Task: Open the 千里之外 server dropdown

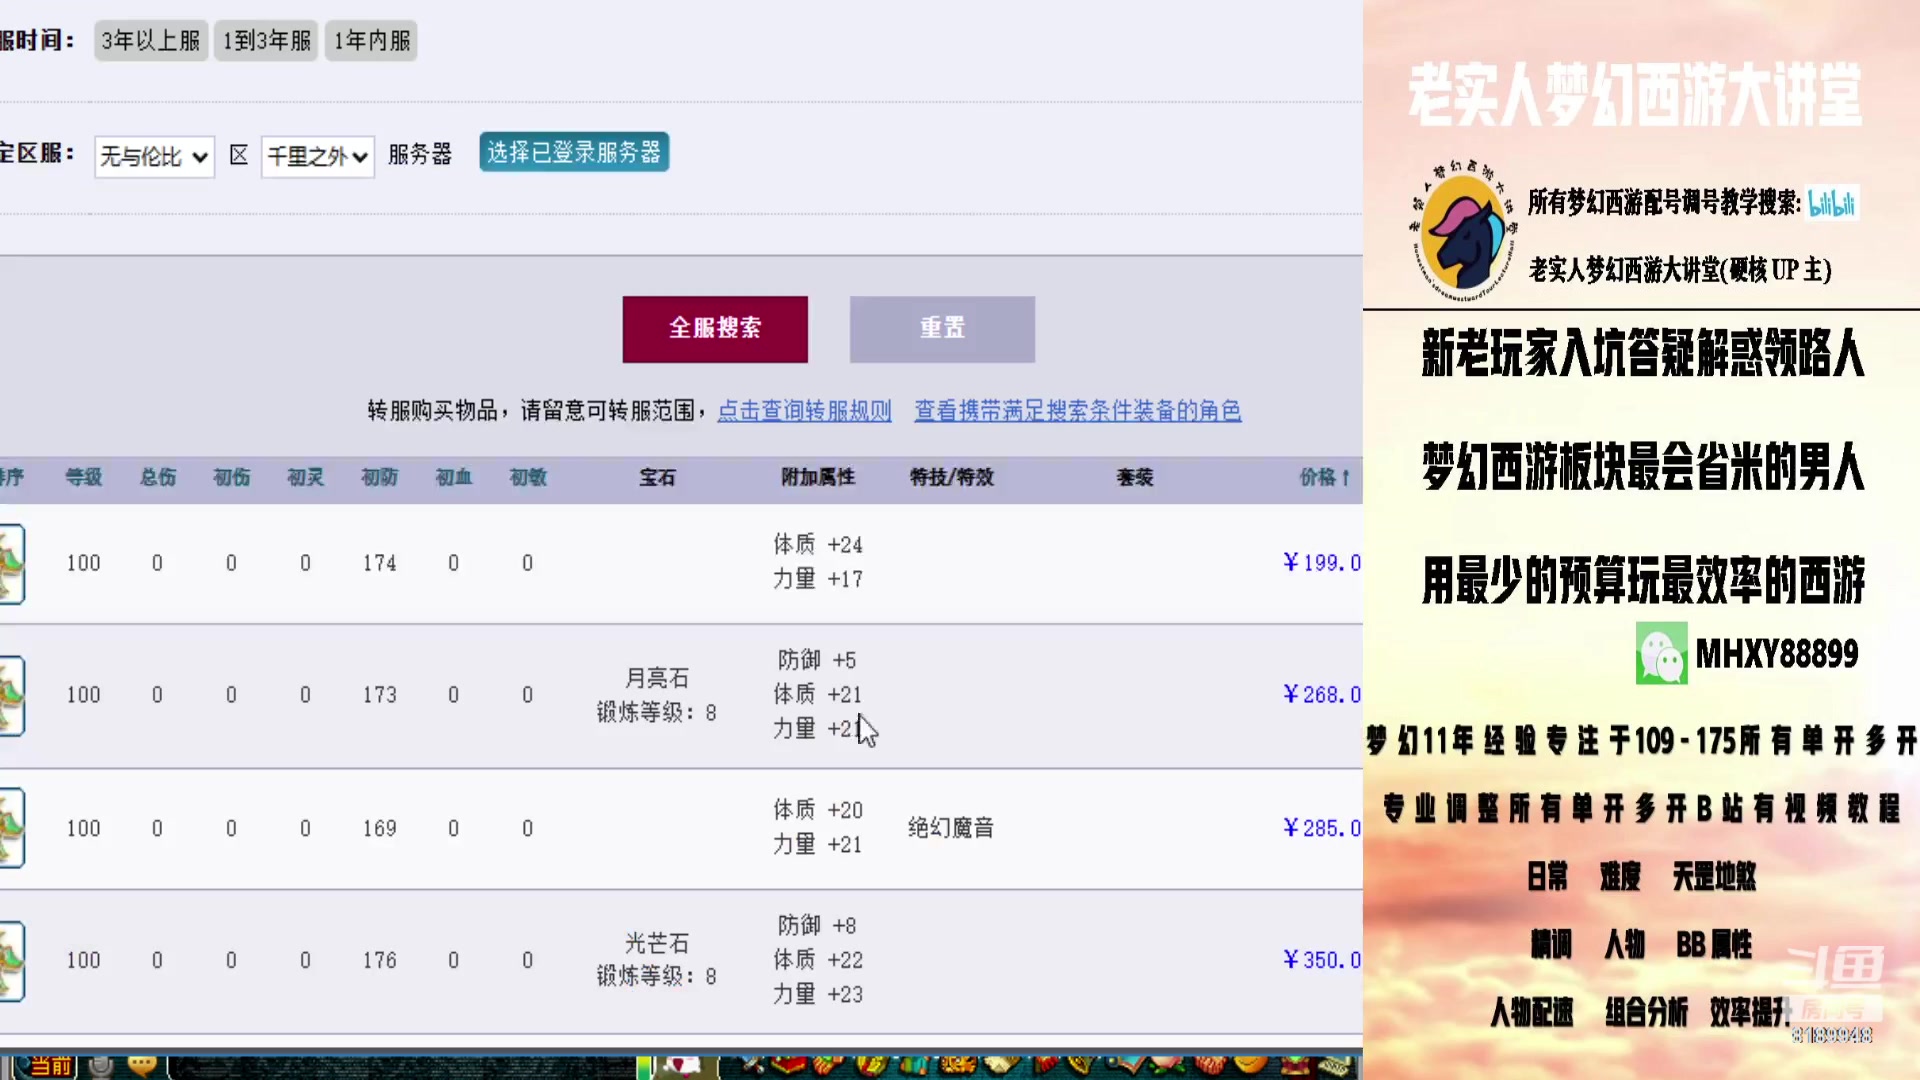Action: click(317, 157)
